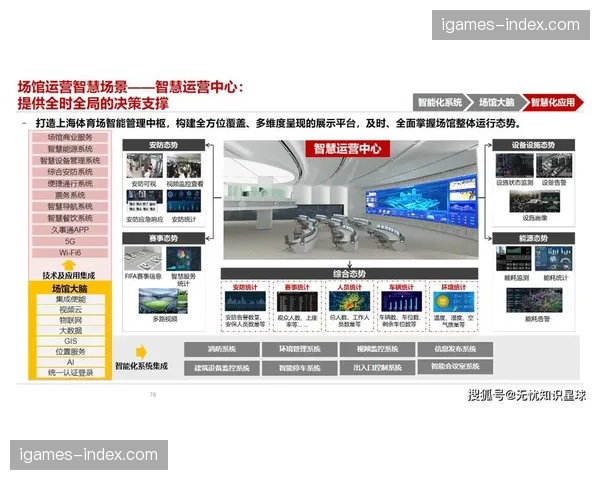Click the yellow 场馆大脑 panel heading
The width and height of the screenshot is (600, 480).
70,288
